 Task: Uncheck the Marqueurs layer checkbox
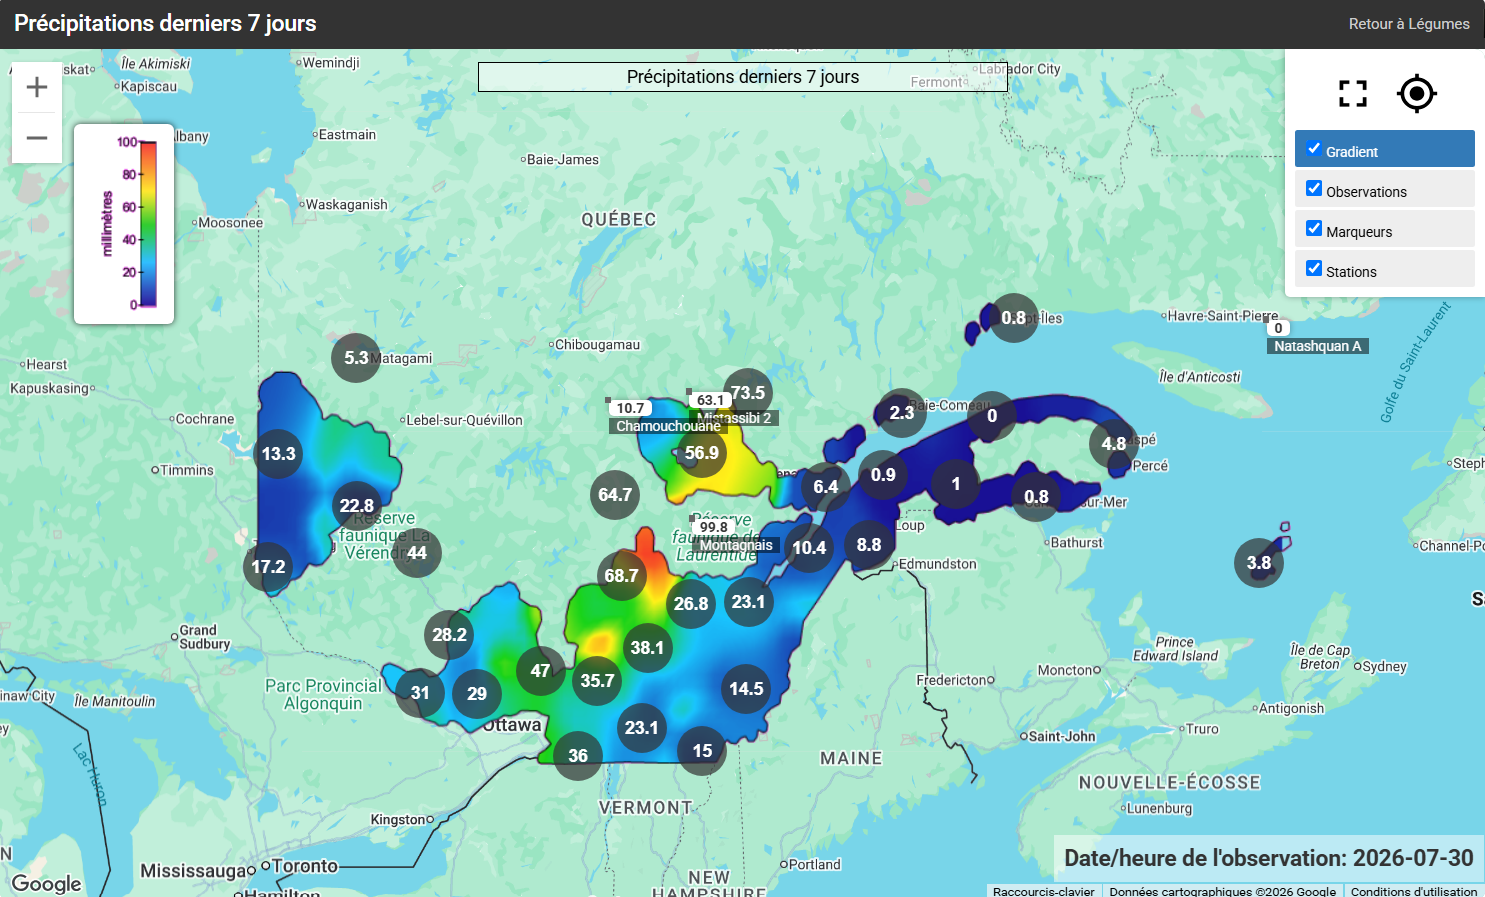(x=1314, y=229)
